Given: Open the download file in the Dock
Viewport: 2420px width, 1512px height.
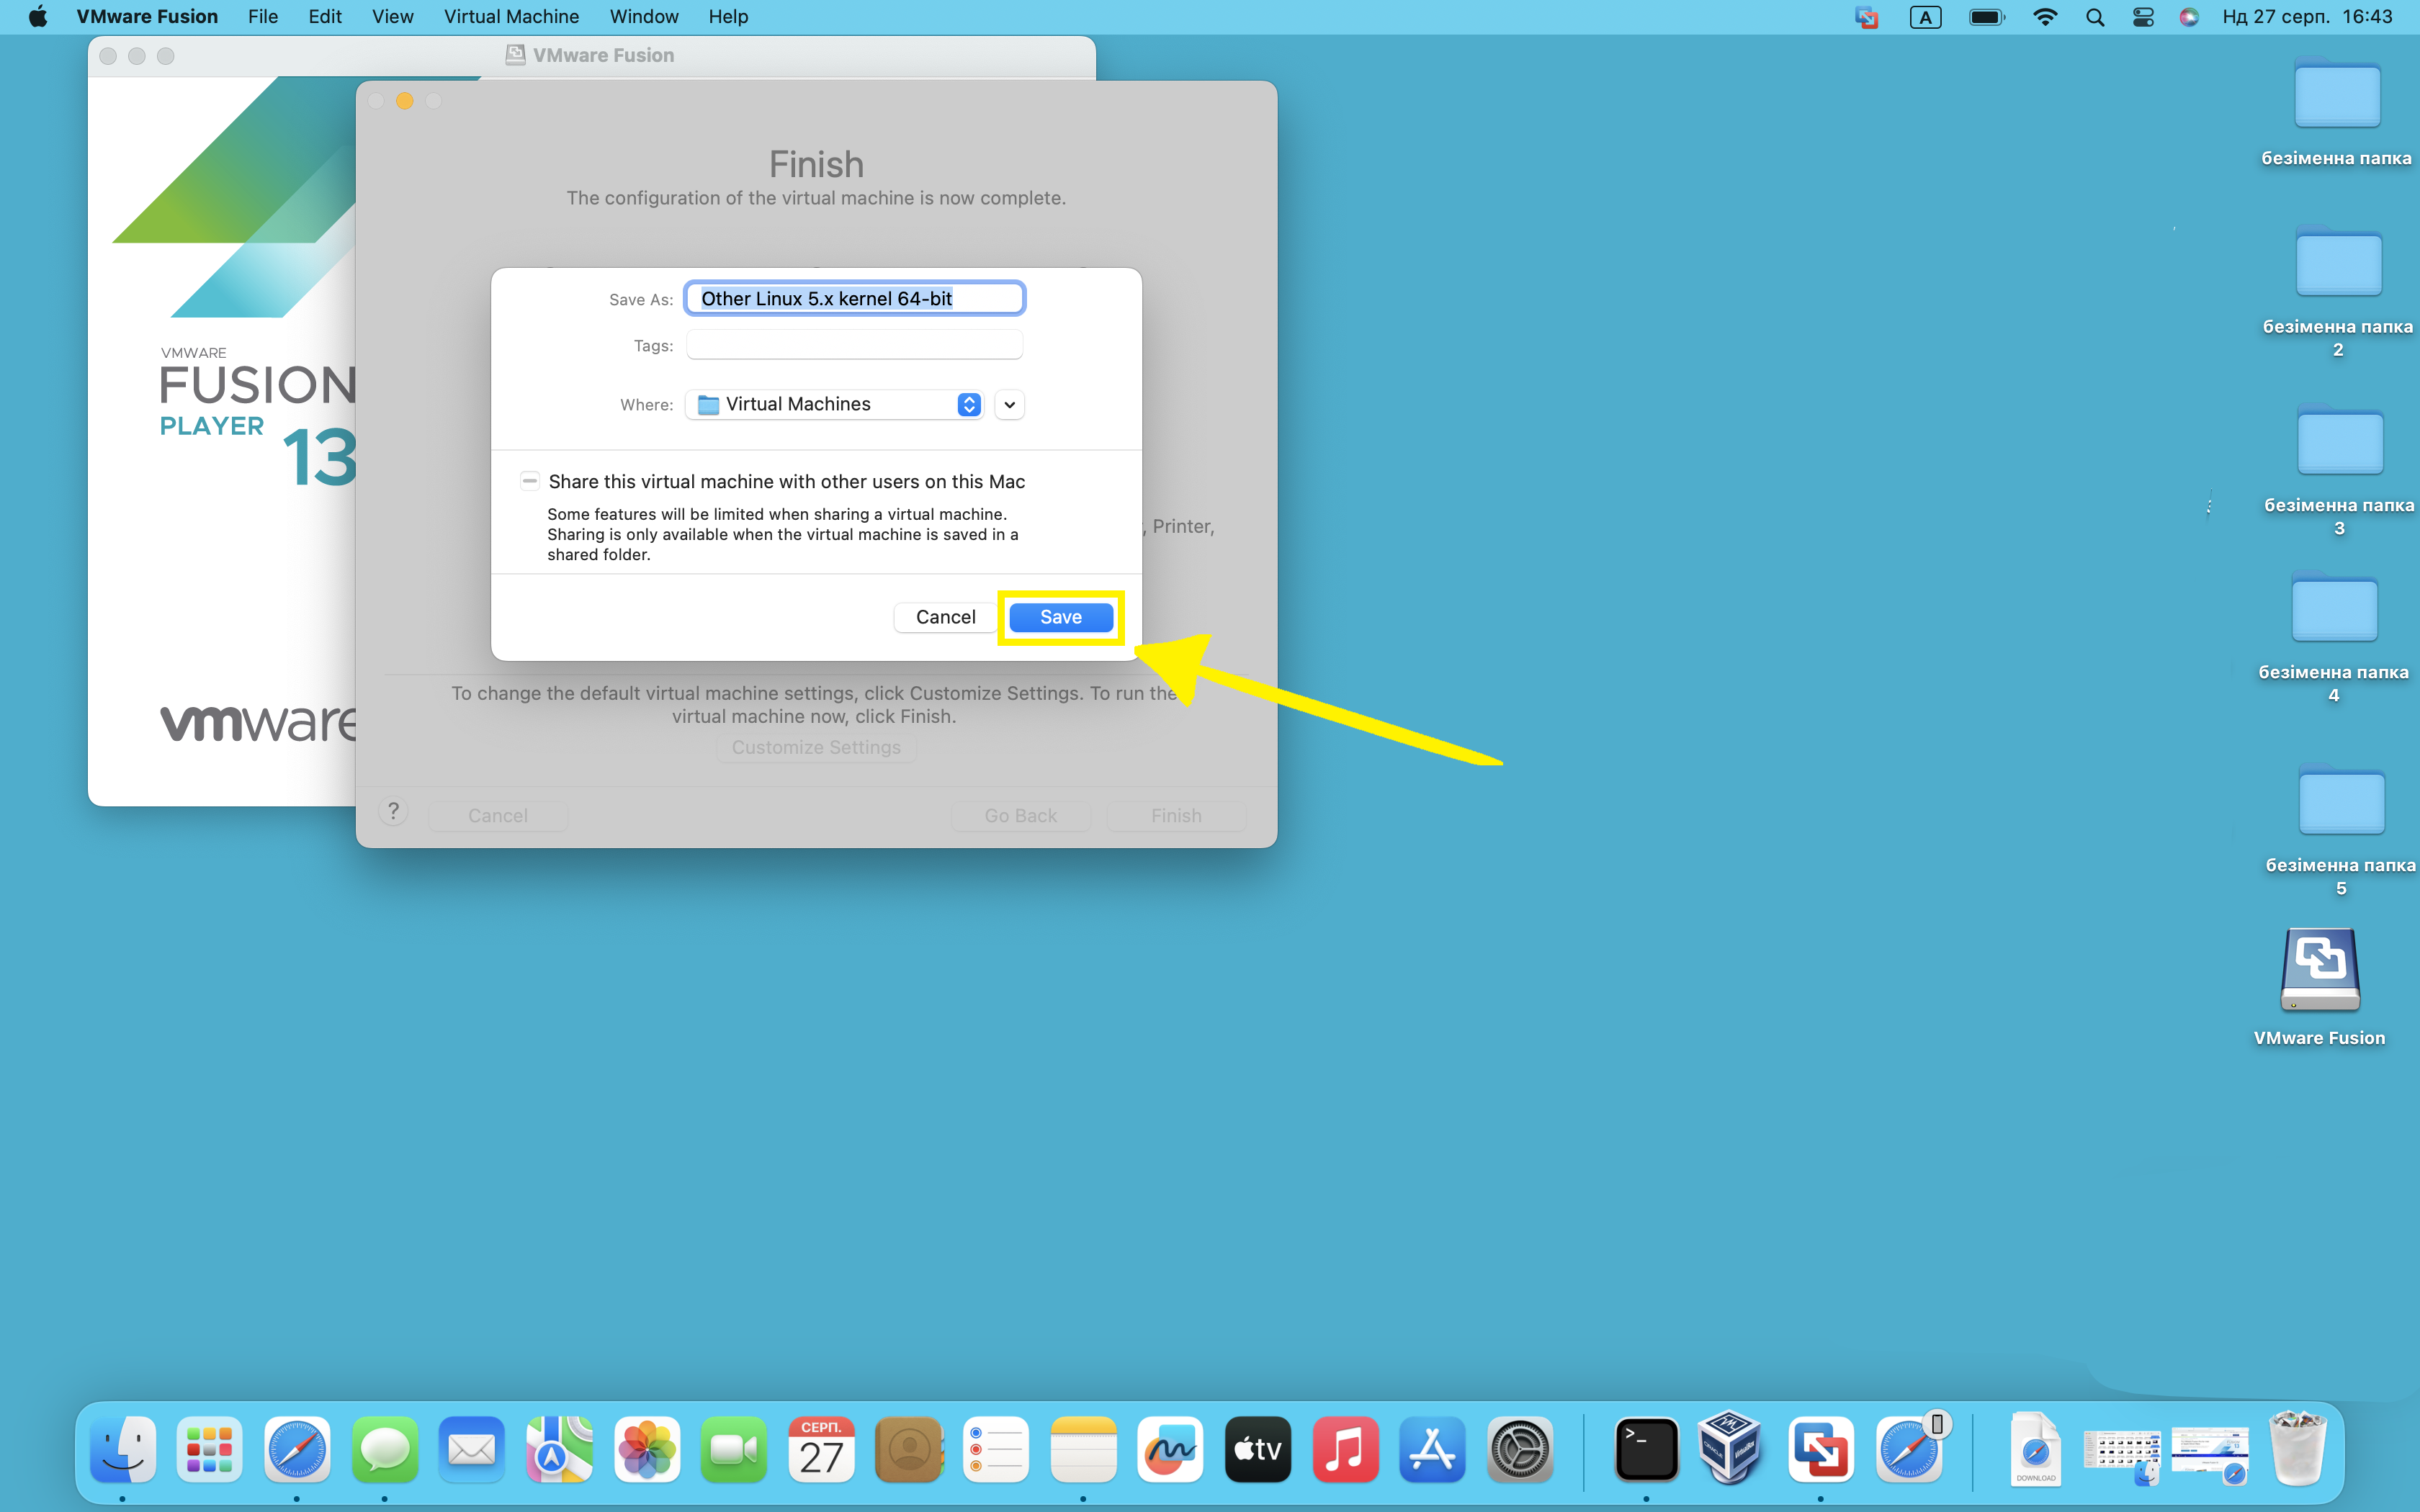Looking at the screenshot, I should (2035, 1449).
